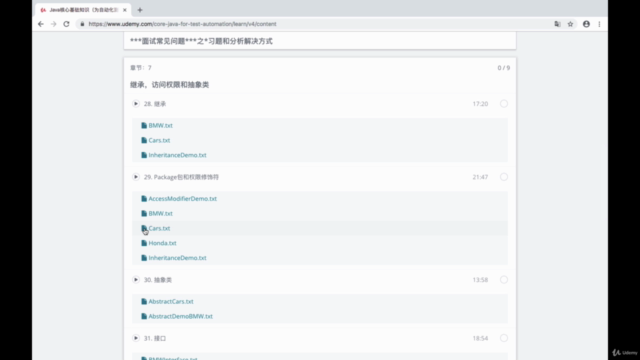
Task: Click the browser back arrow
Action: (41, 24)
